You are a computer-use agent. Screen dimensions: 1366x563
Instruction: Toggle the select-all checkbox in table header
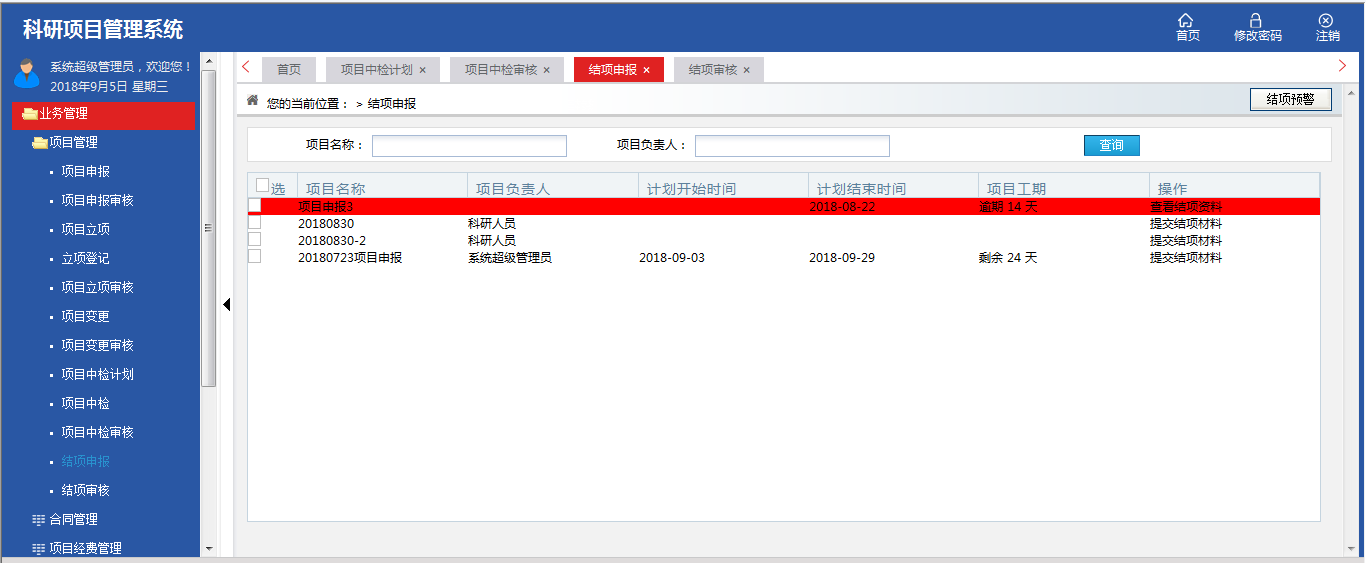262,185
